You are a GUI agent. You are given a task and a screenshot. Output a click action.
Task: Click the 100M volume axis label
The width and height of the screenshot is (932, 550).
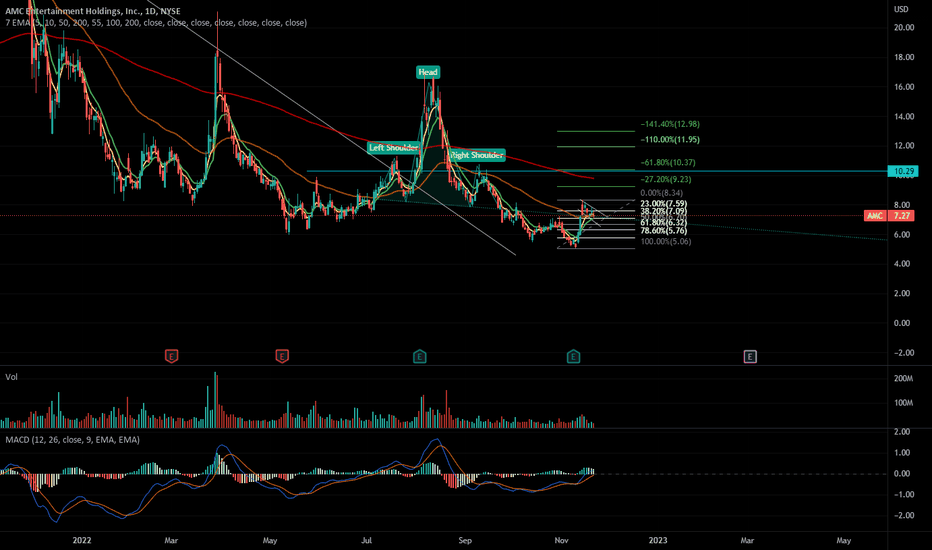point(903,403)
